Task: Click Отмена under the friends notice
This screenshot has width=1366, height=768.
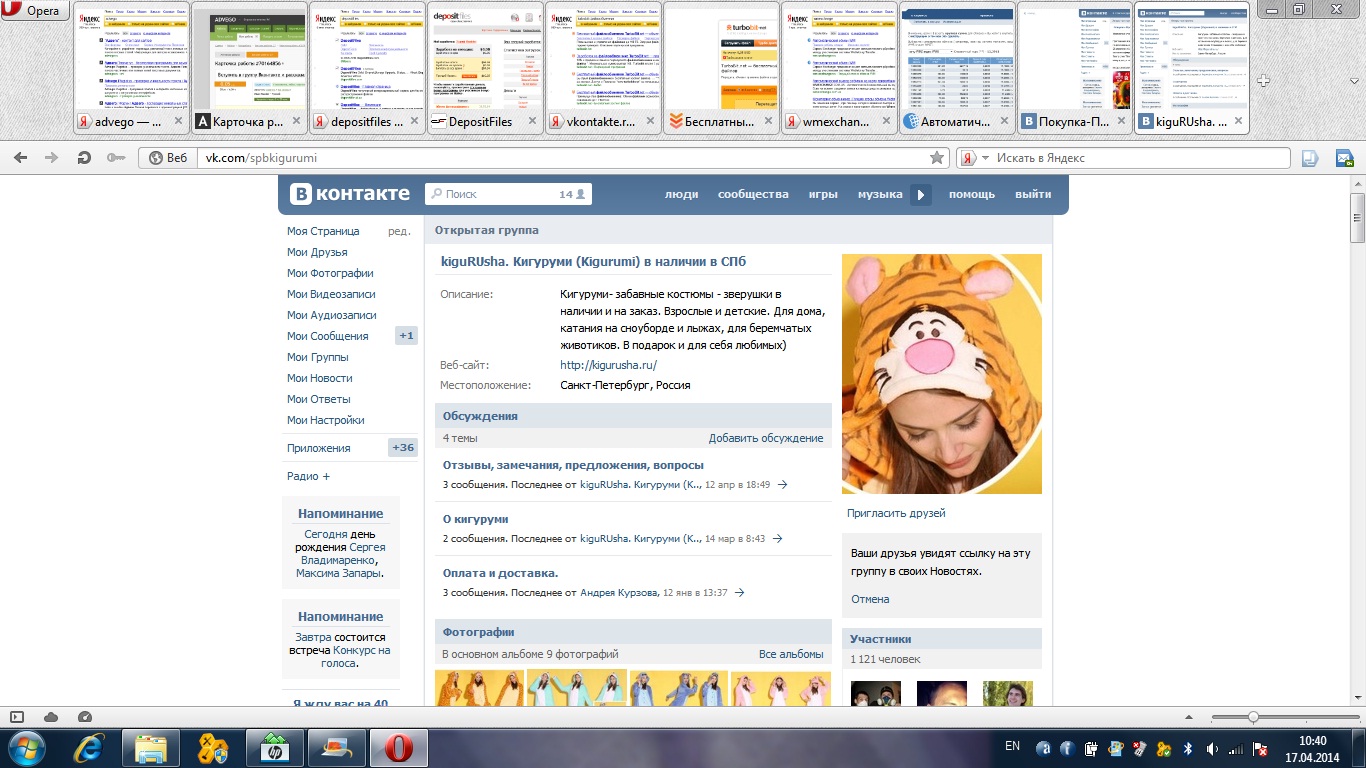Action: point(870,599)
